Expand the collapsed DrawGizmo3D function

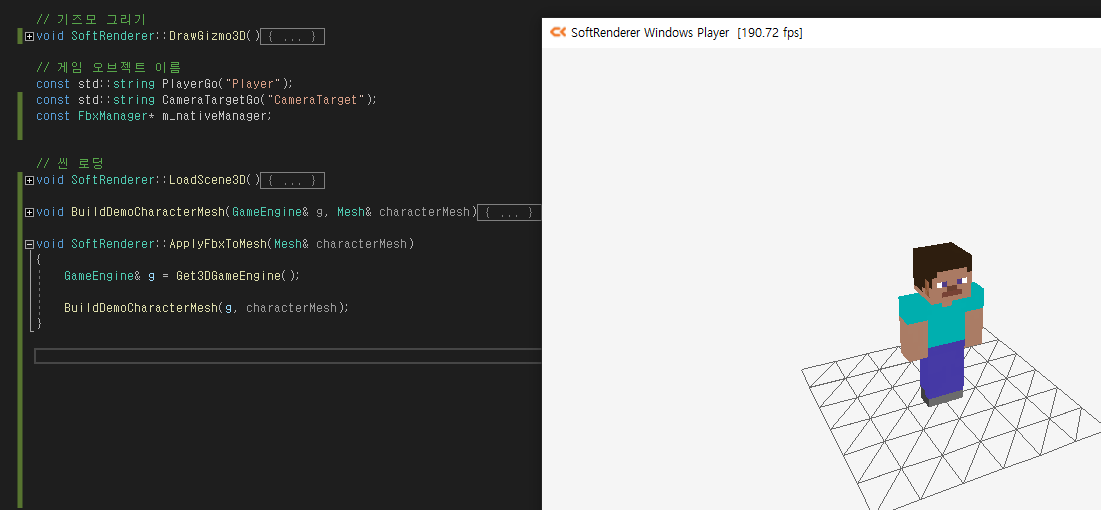pos(29,36)
